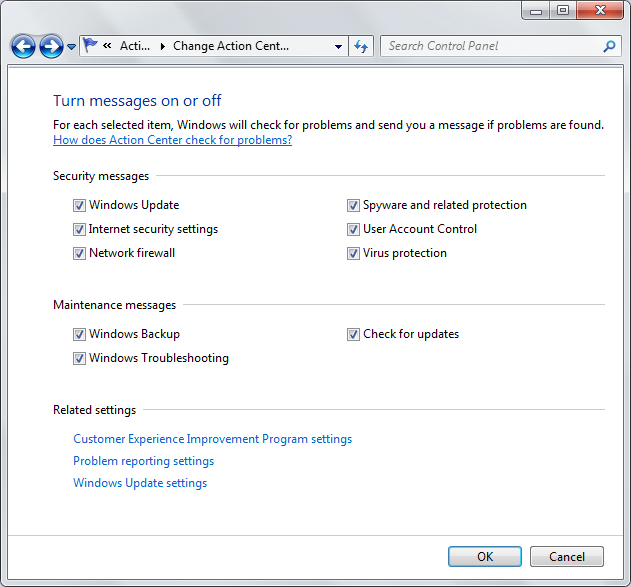
Task: Click the 'Maintenance messages' section label
Action: 115,305
